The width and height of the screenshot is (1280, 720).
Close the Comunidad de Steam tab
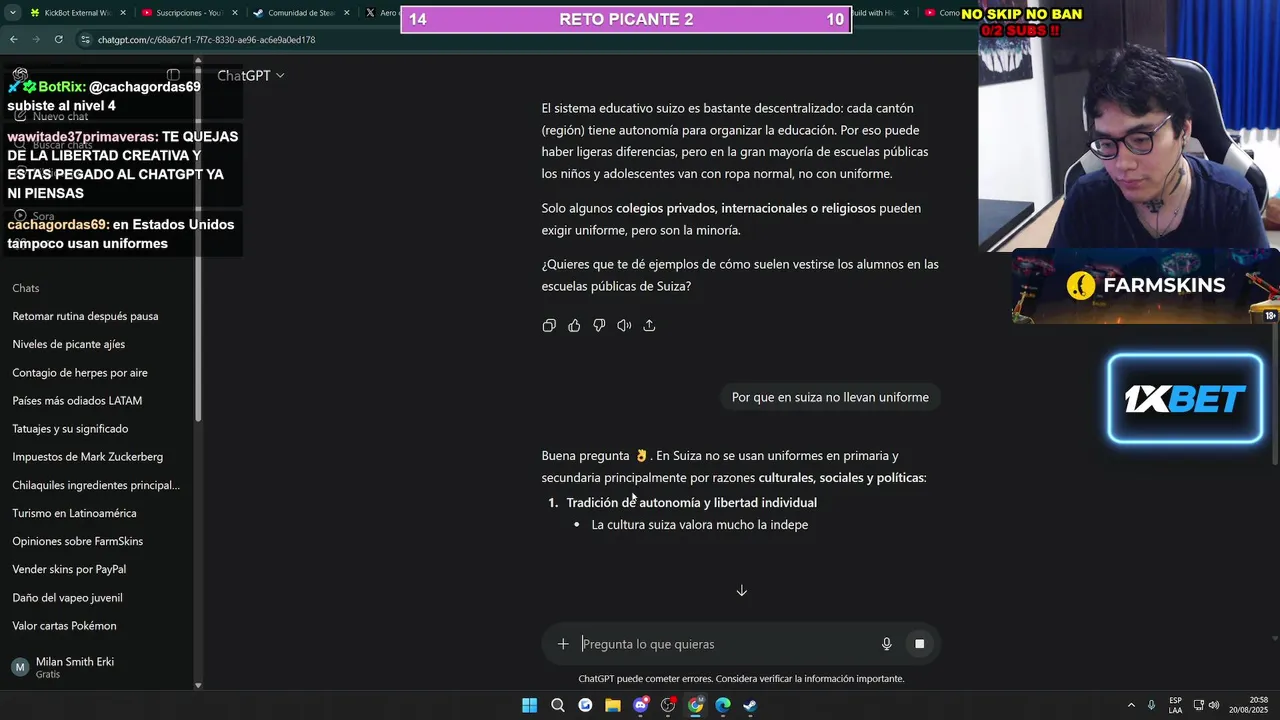click(347, 13)
